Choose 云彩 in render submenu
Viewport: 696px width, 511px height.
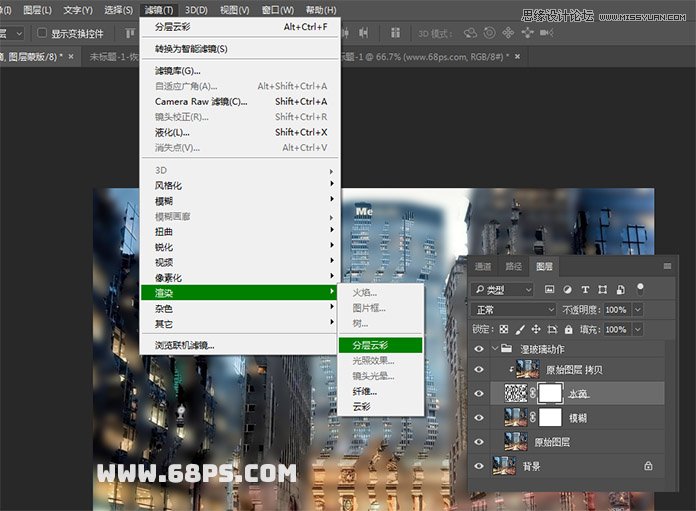click(x=380, y=406)
